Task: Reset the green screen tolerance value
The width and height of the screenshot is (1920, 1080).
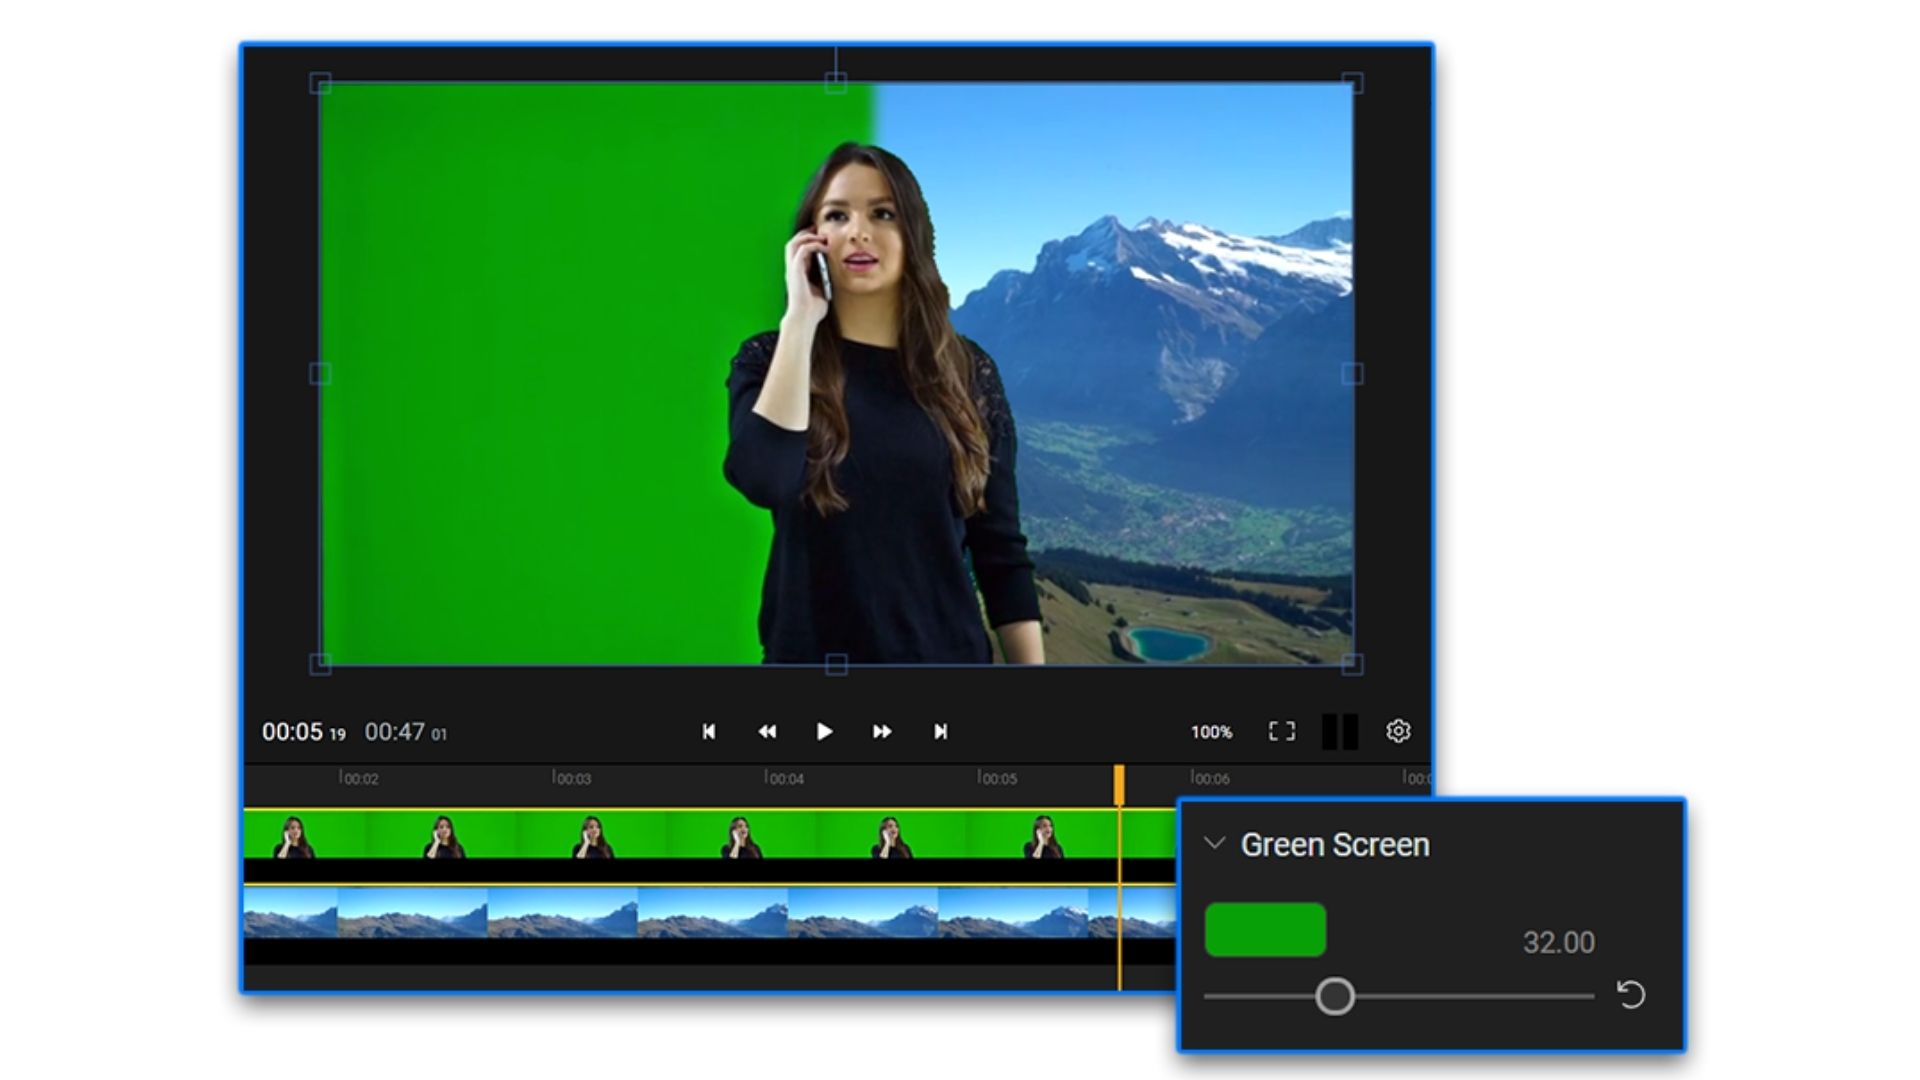Action: point(1631,995)
